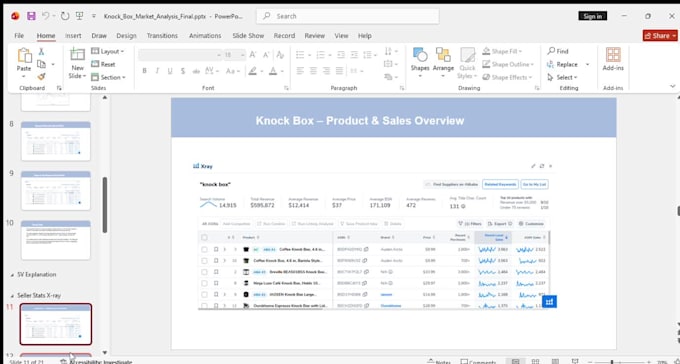Open the Select dropdown in Editing

click(x=562, y=77)
